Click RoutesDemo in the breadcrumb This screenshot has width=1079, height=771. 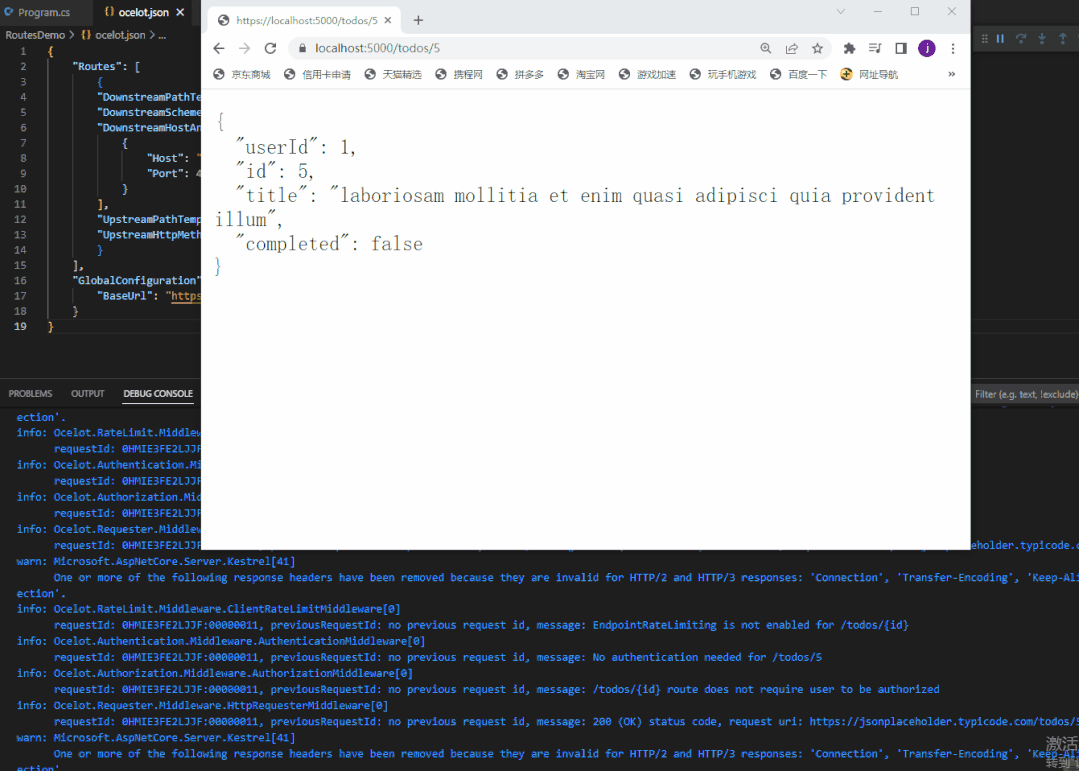pos(35,35)
